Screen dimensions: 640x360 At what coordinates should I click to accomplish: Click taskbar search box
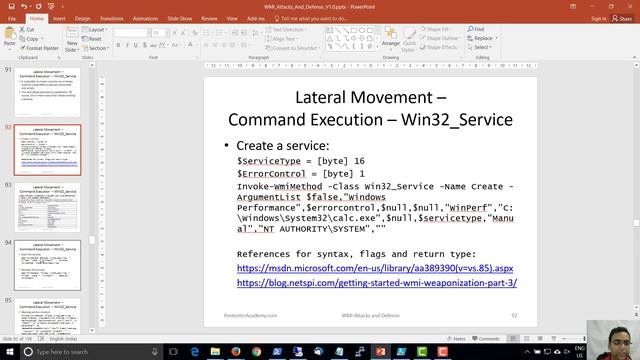click(91, 351)
